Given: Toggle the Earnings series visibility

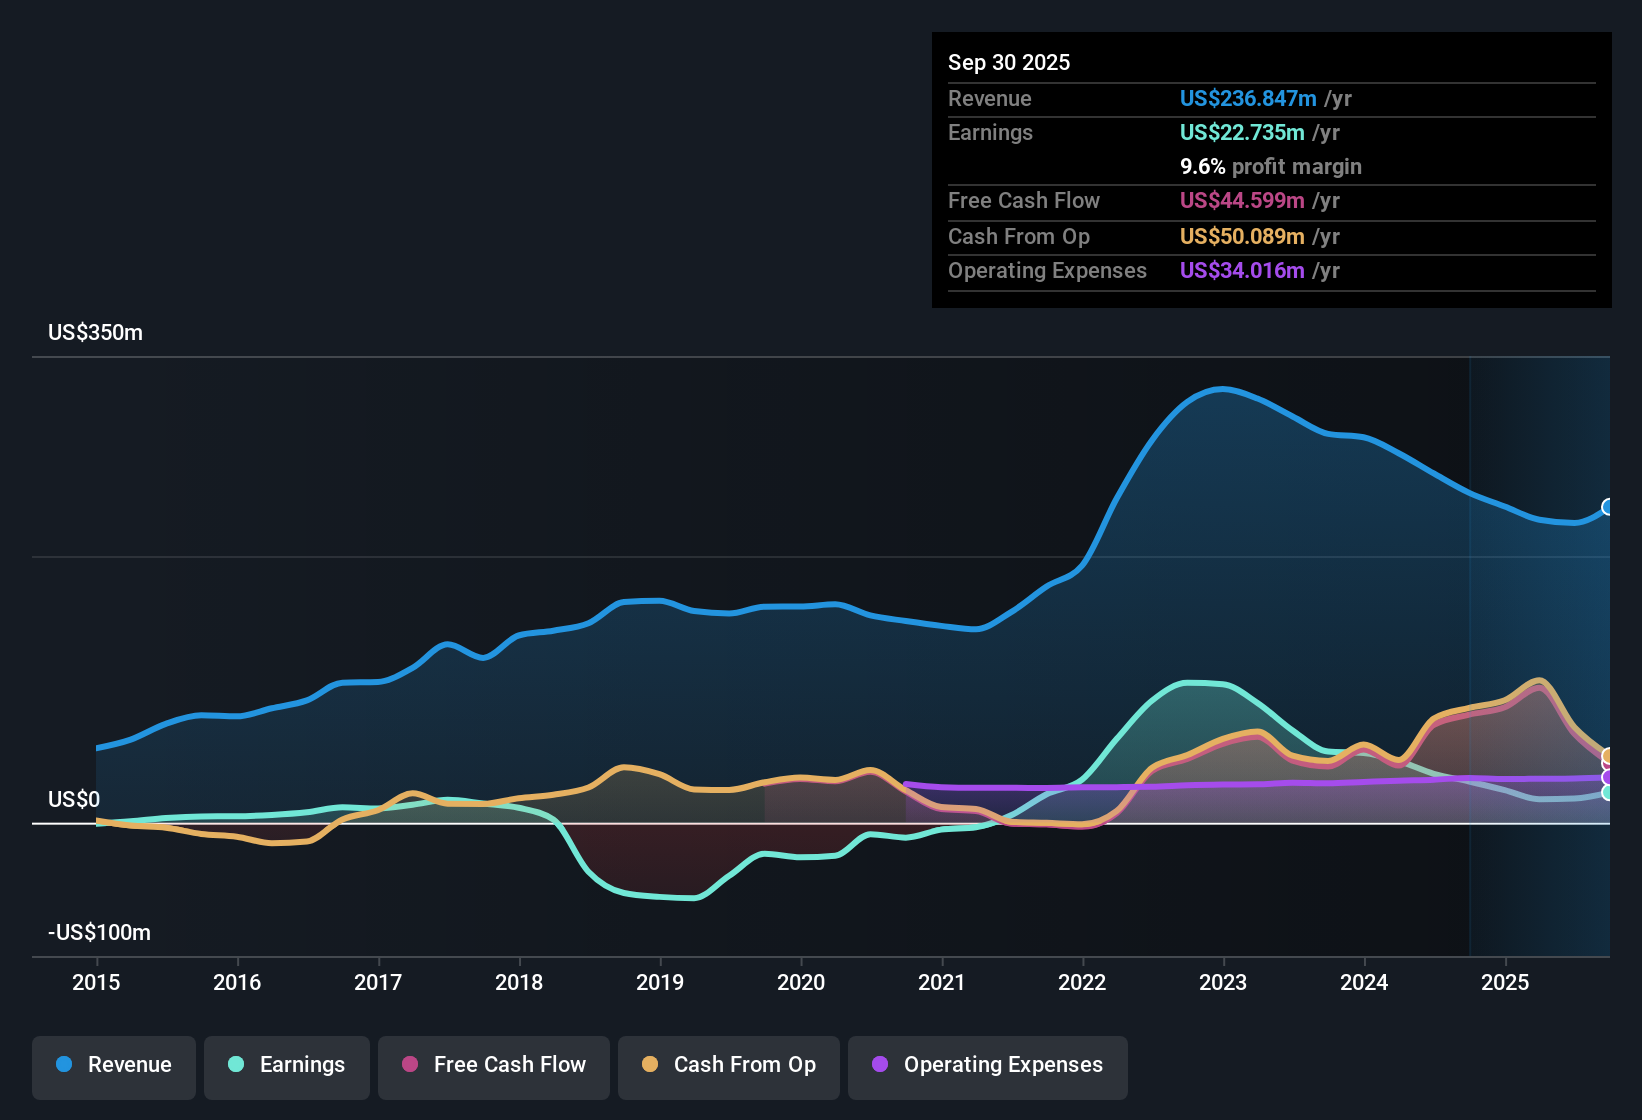Looking at the screenshot, I should 286,1065.
